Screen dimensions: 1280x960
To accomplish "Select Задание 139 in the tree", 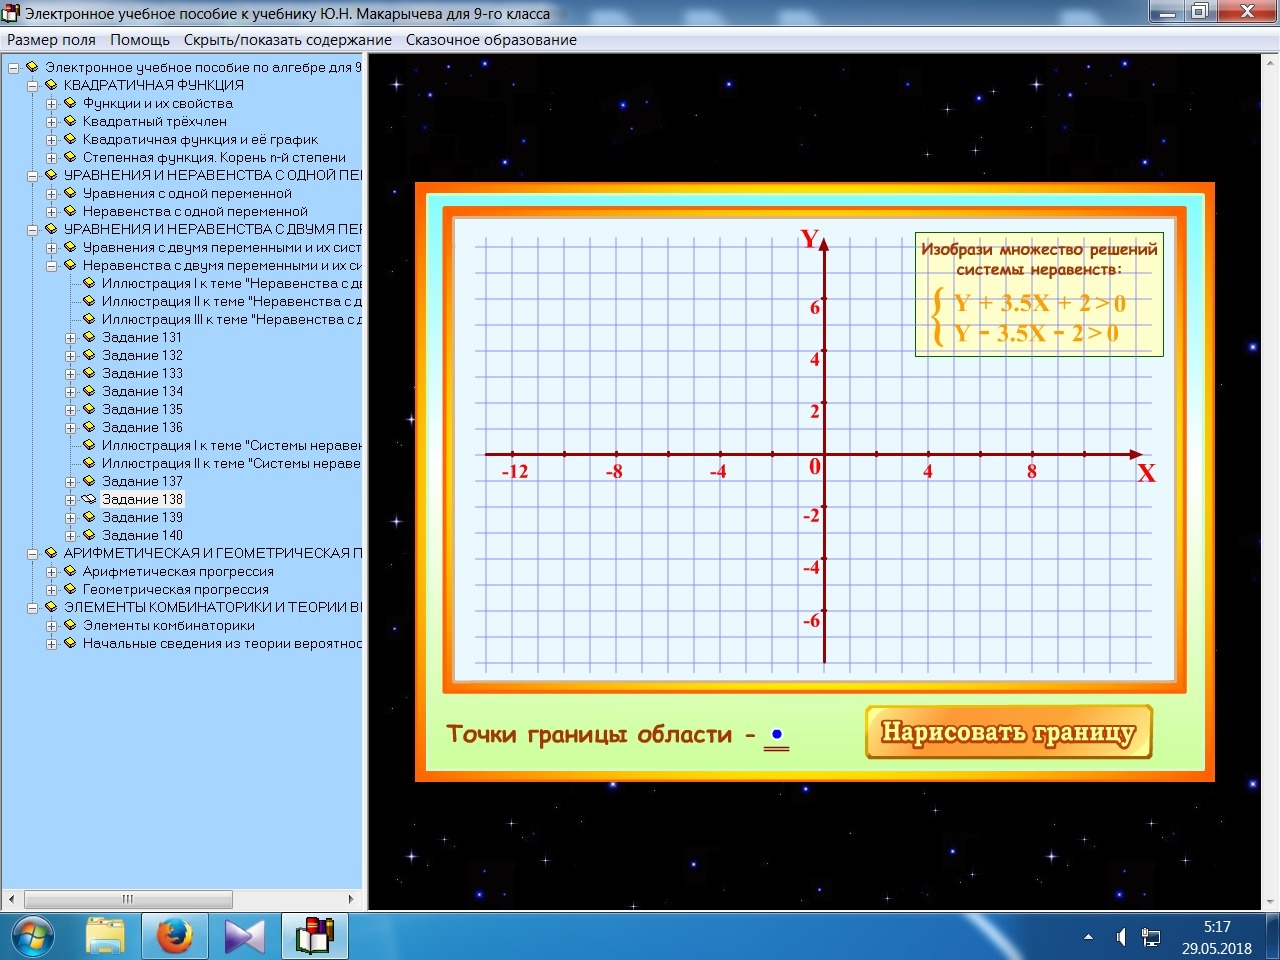I will [x=142, y=517].
